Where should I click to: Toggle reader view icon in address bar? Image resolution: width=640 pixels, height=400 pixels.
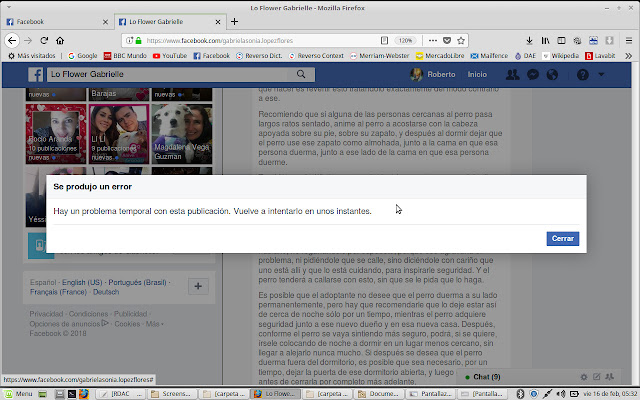click(x=384, y=40)
